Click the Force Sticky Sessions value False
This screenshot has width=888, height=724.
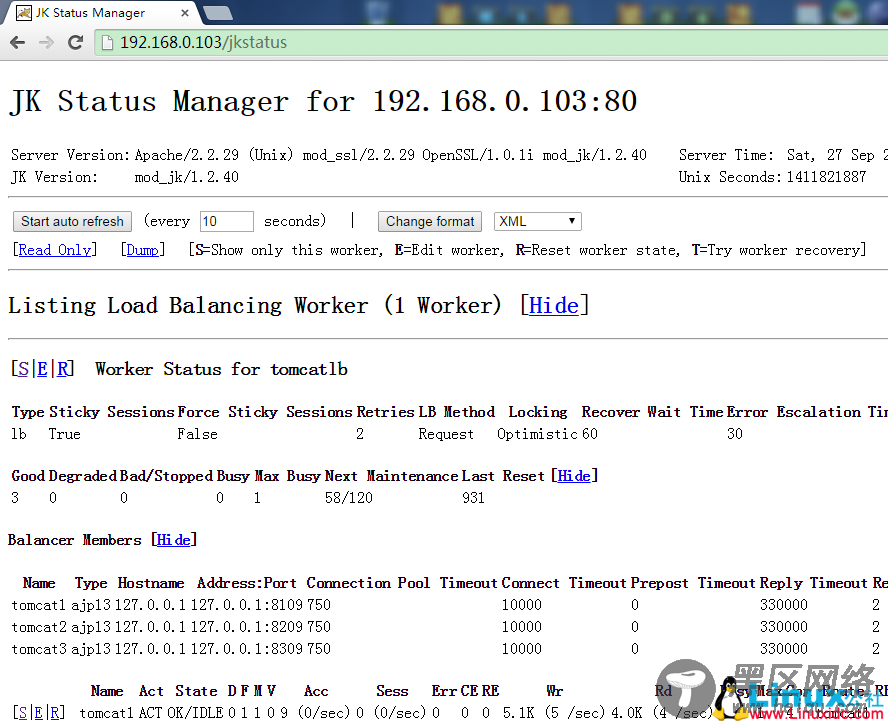pyautogui.click(x=197, y=434)
